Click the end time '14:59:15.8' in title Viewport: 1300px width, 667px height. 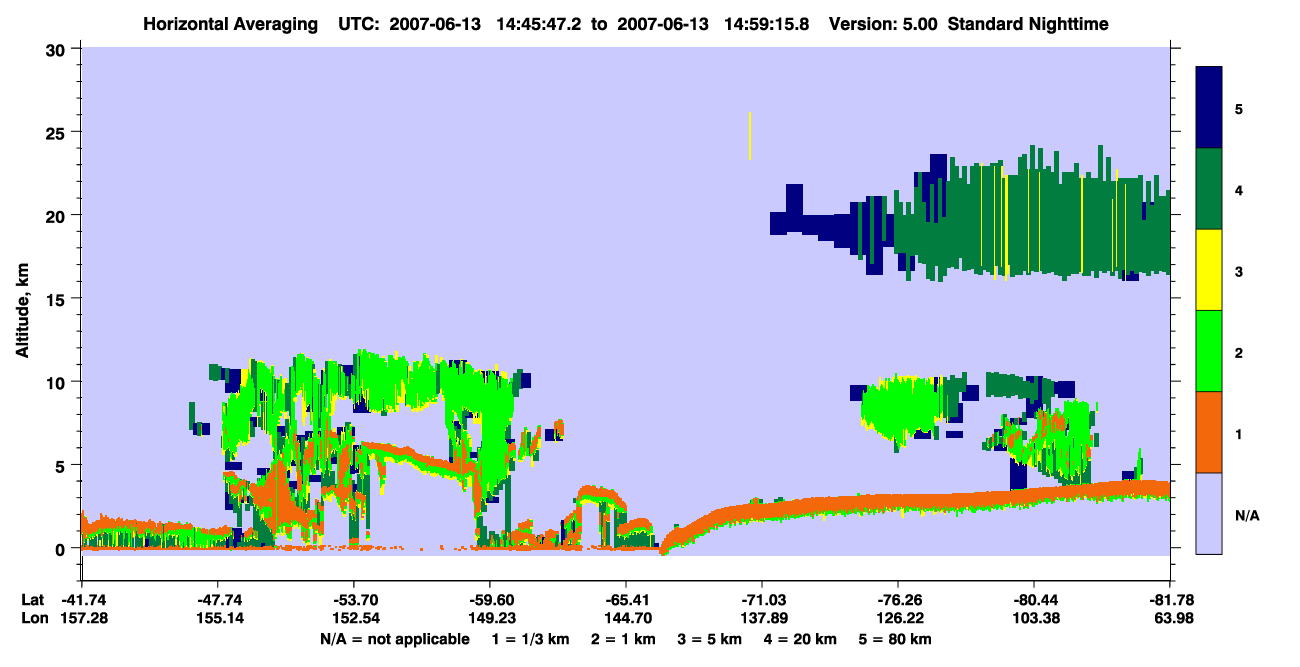coord(767,24)
